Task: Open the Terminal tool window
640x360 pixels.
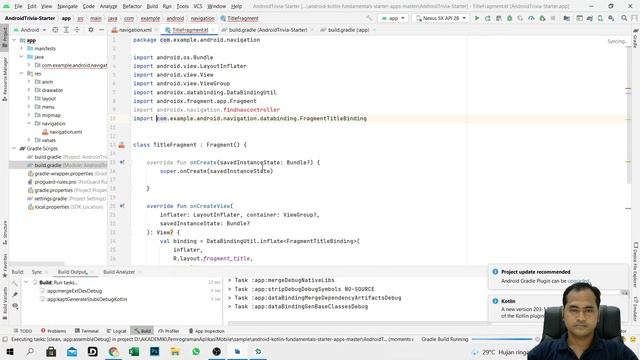Action: (x=87, y=331)
